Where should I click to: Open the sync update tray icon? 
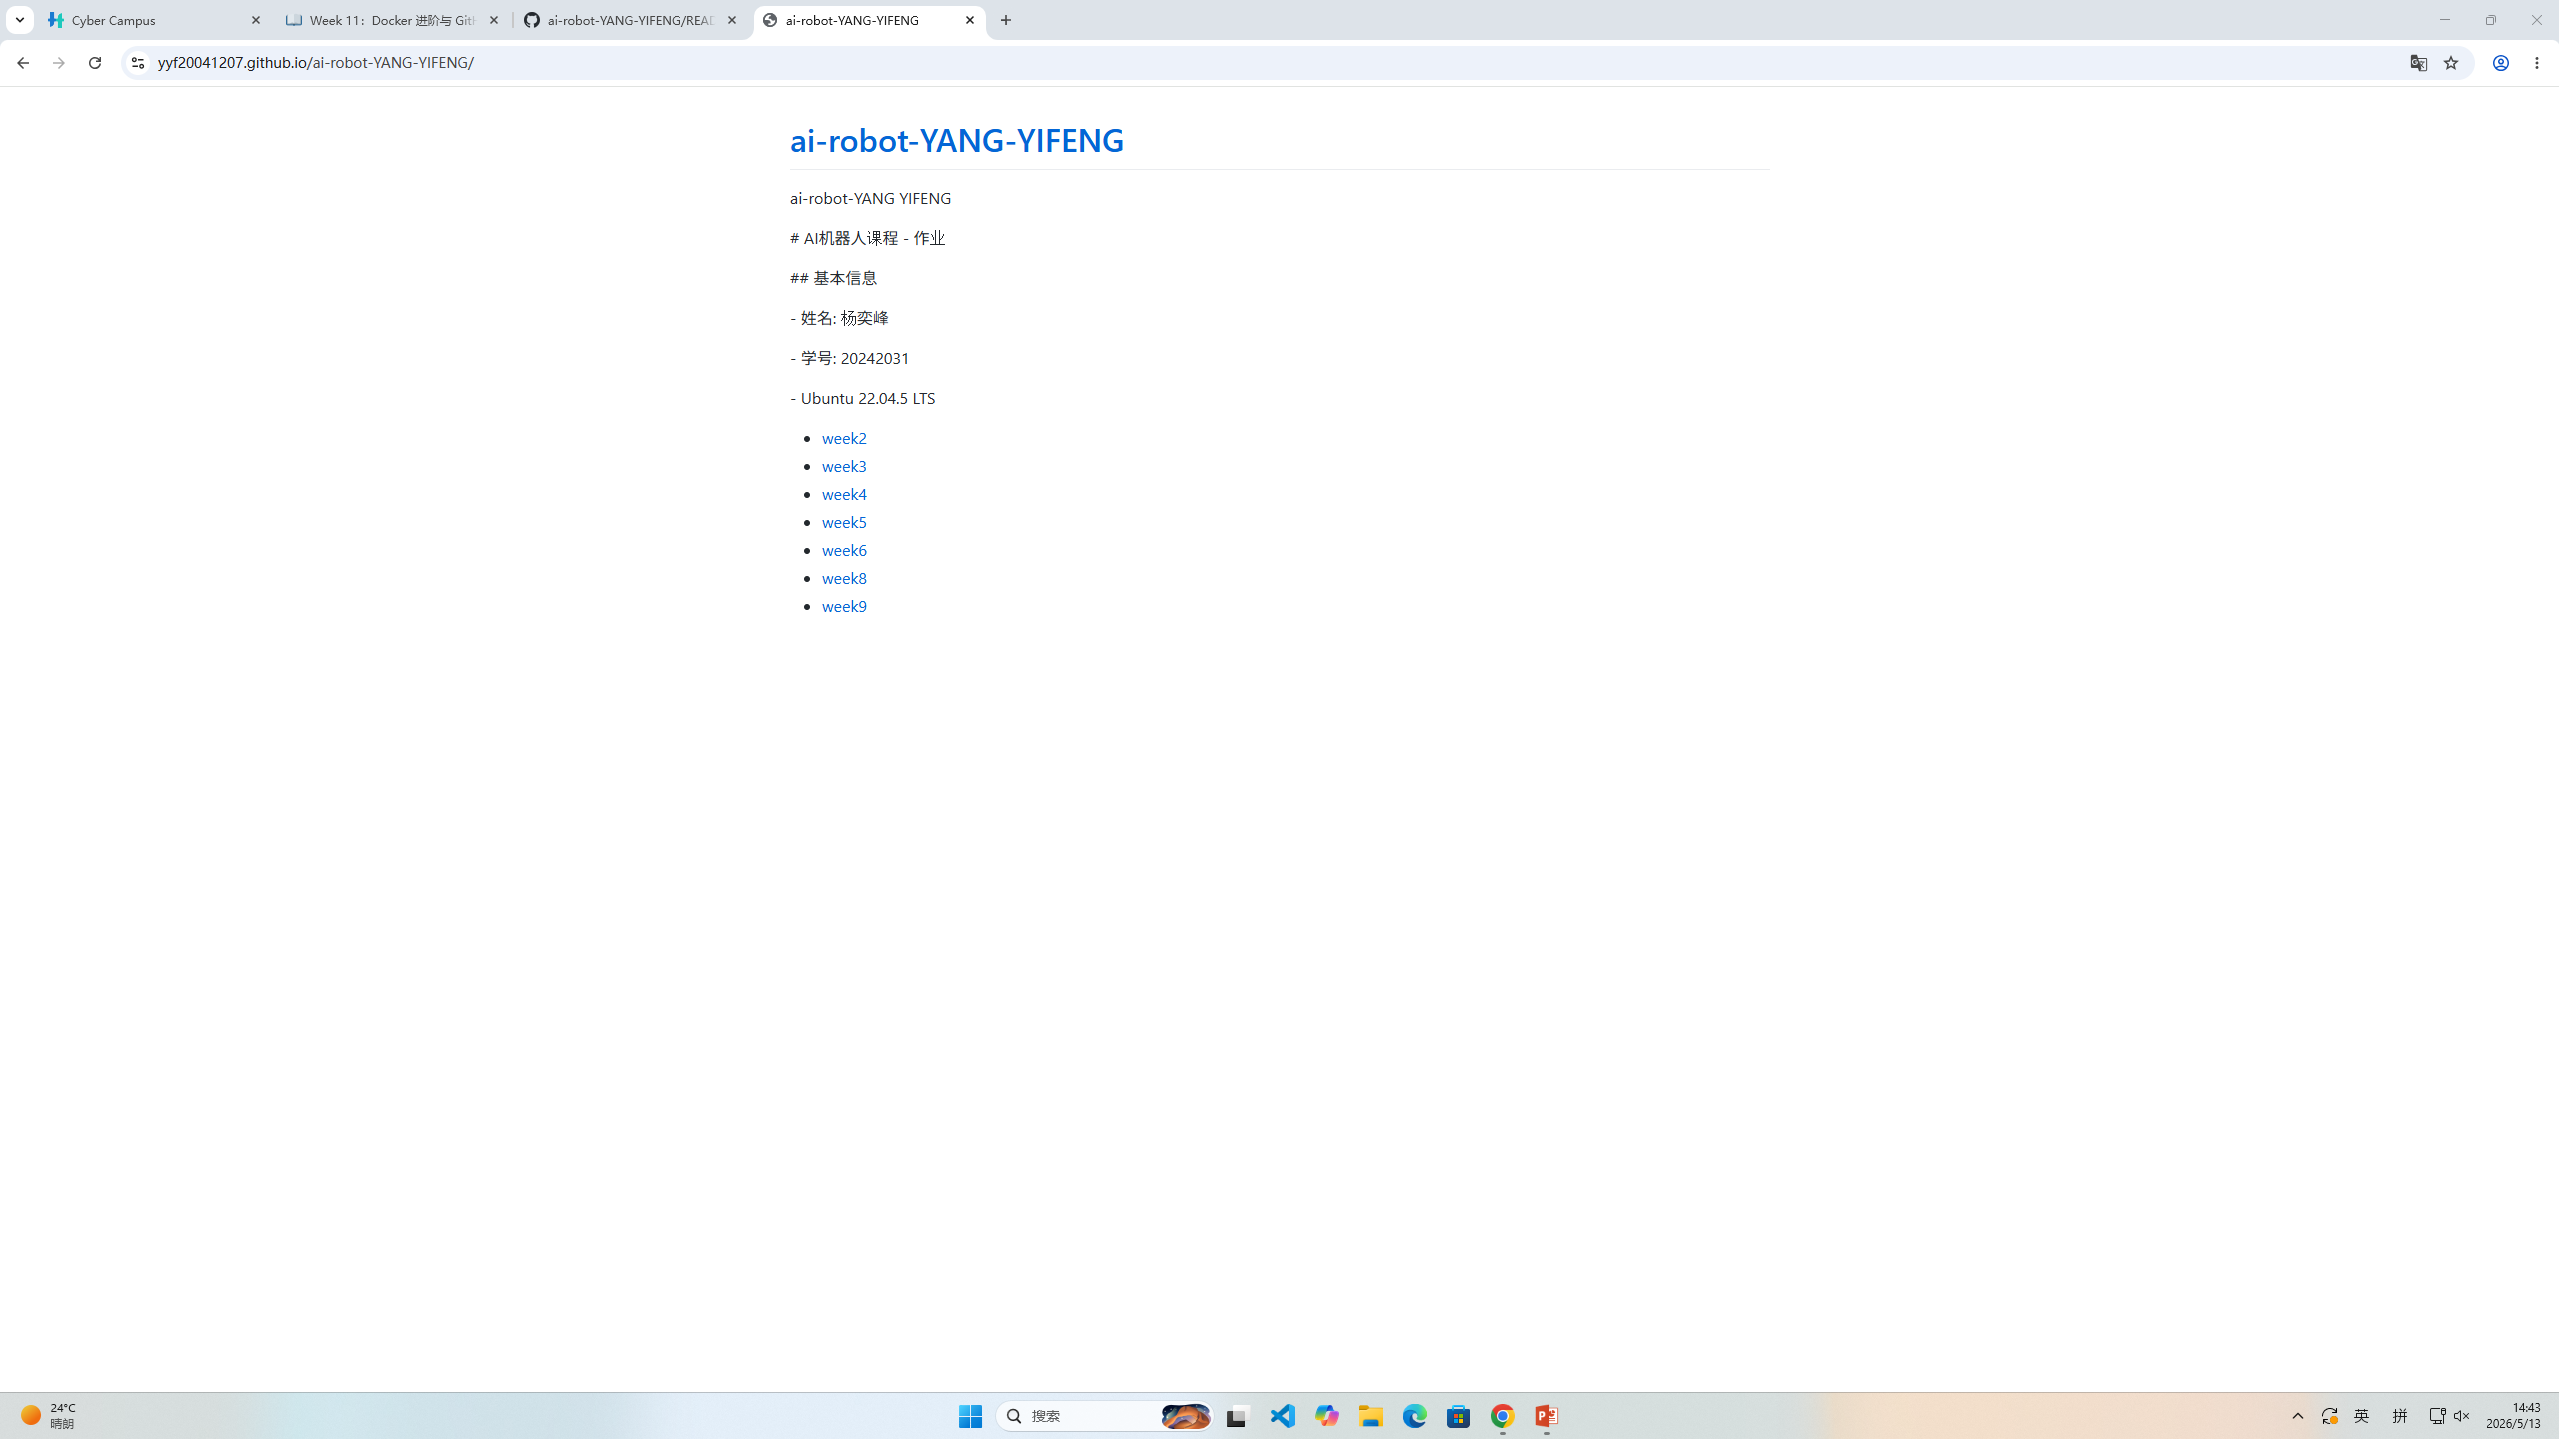coord(2329,1416)
